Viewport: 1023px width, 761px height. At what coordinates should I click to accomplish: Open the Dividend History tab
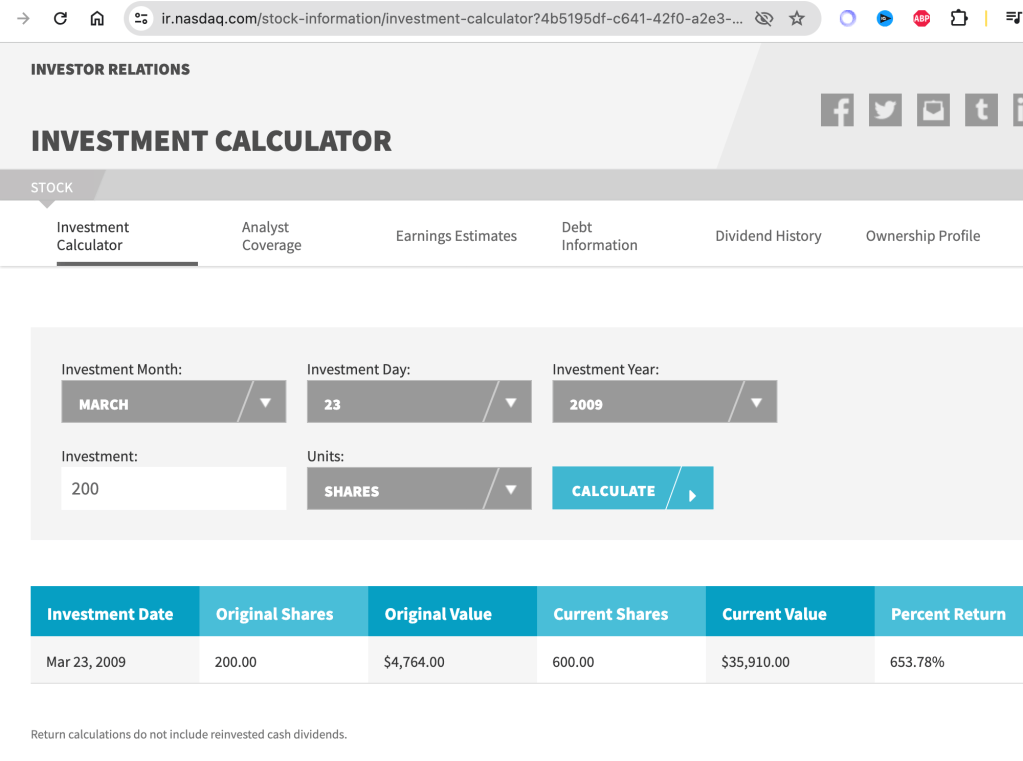(768, 236)
